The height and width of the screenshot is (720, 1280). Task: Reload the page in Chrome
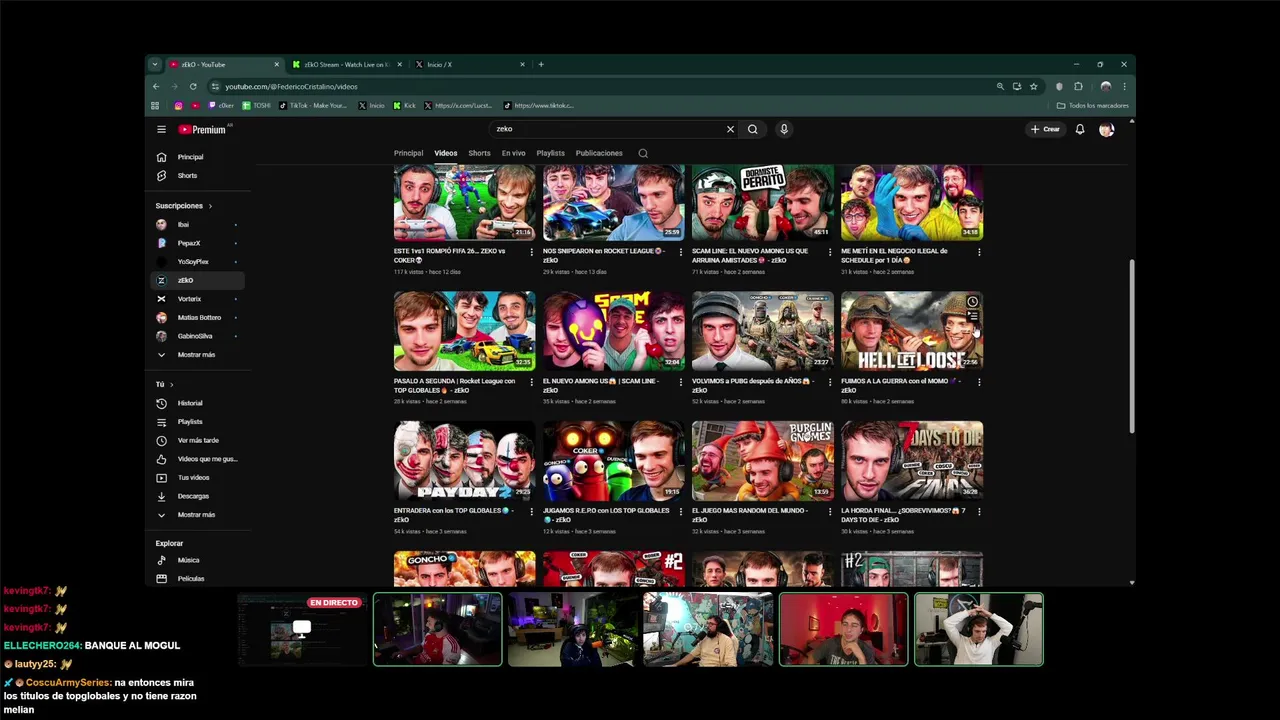(193, 86)
